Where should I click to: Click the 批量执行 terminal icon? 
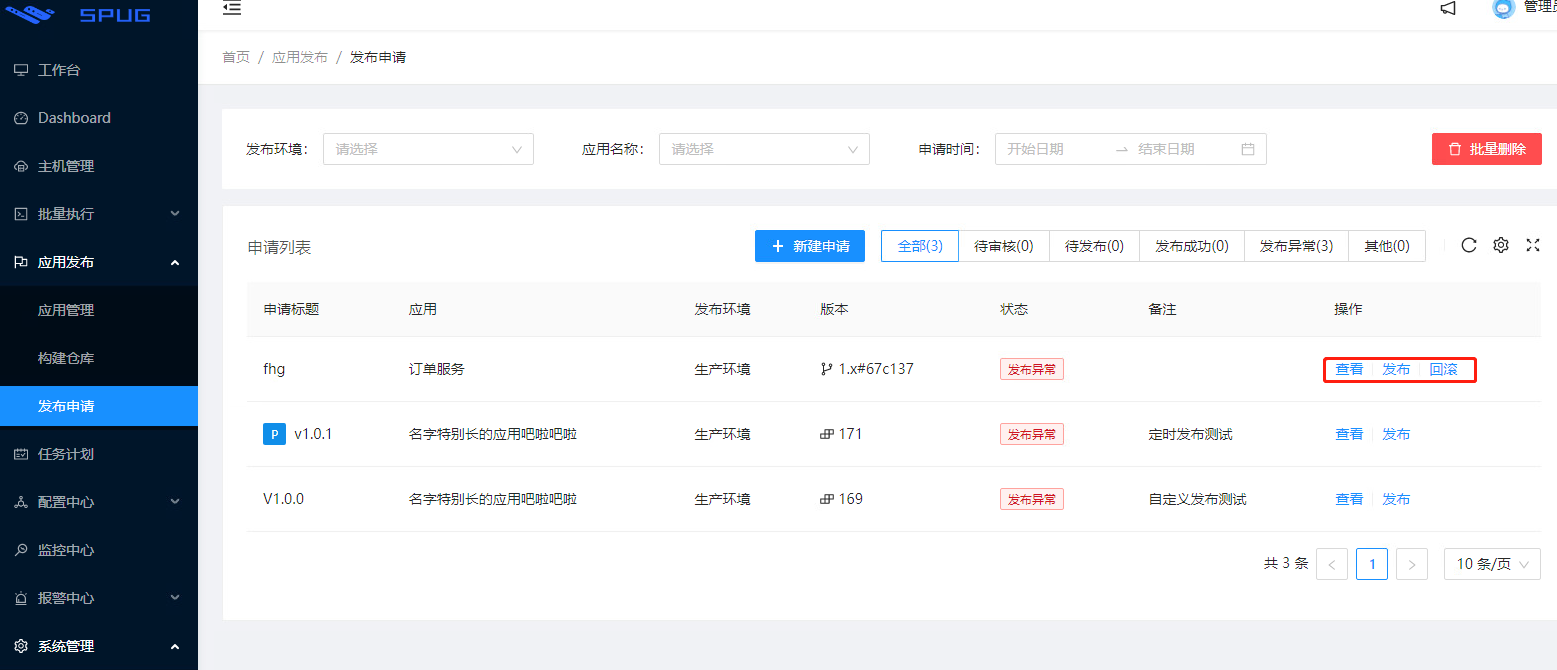(21, 214)
